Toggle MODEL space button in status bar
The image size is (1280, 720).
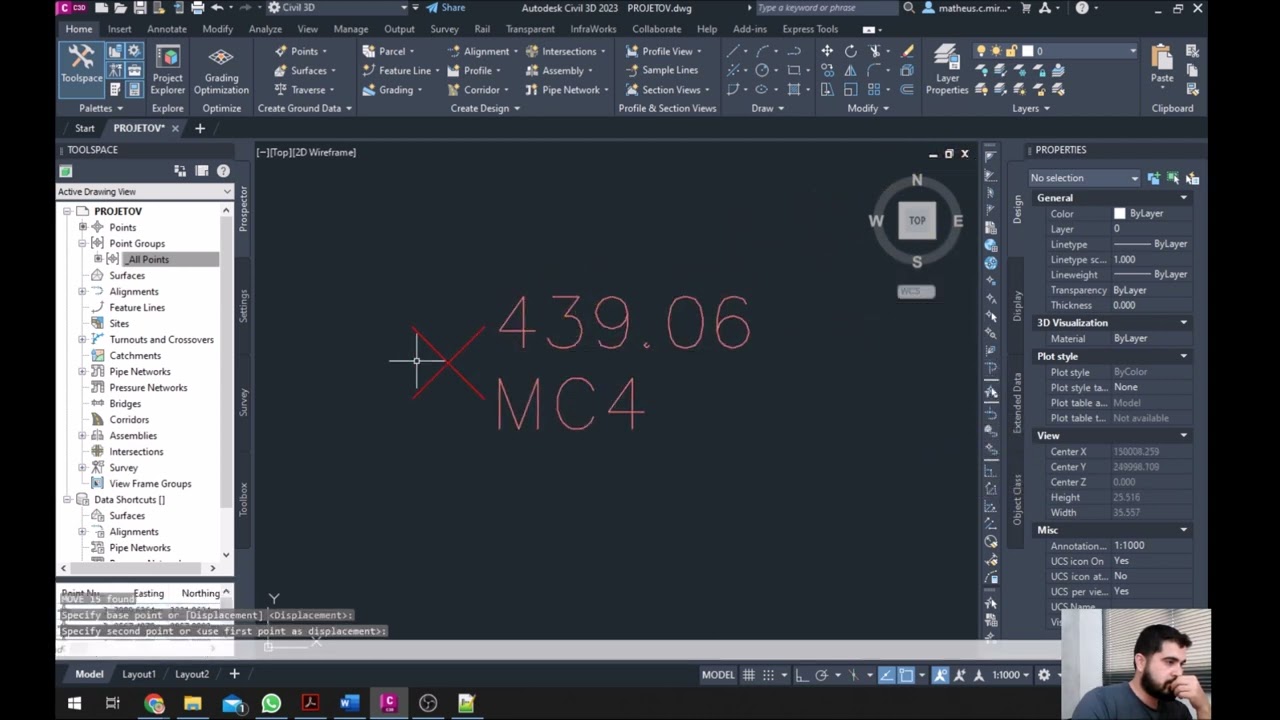click(x=718, y=675)
